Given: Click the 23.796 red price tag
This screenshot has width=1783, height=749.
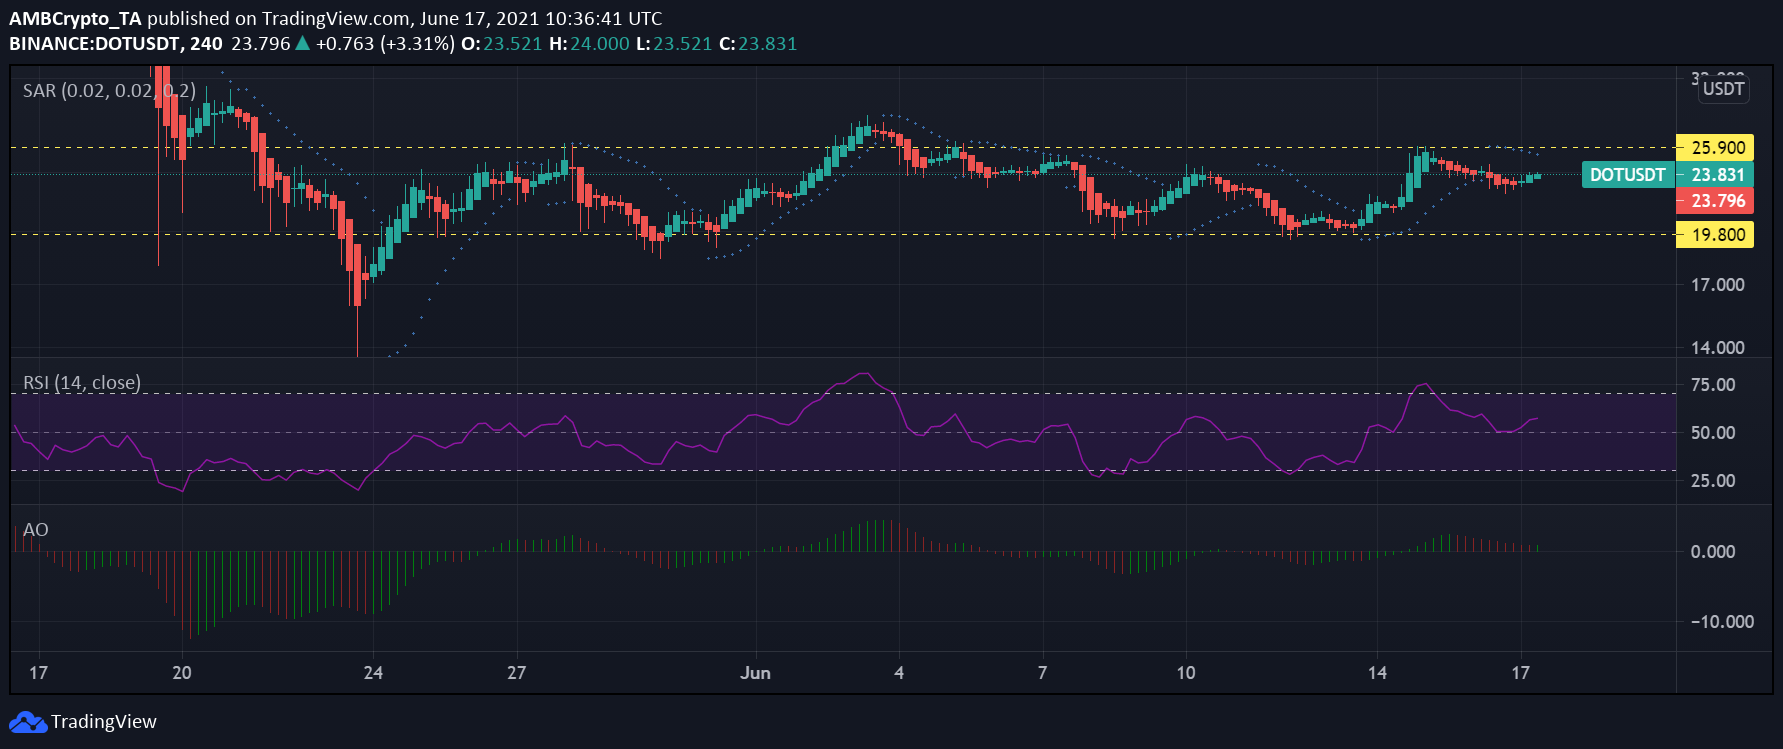Looking at the screenshot, I should click(1714, 201).
